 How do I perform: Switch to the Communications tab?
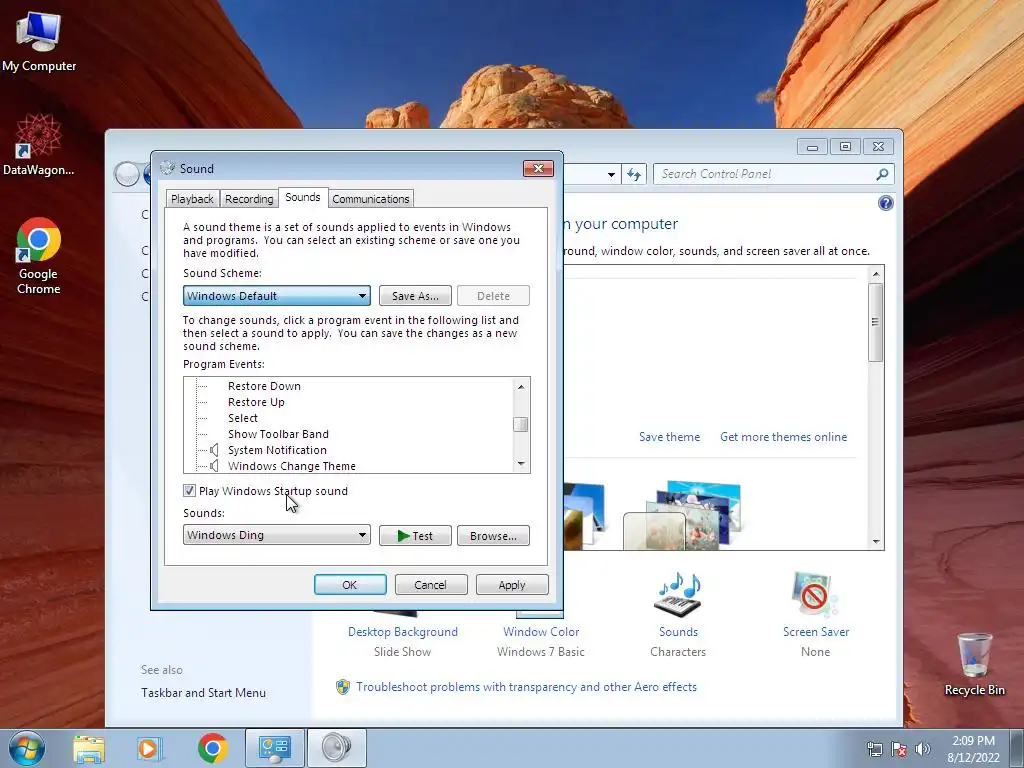pyautogui.click(x=370, y=199)
